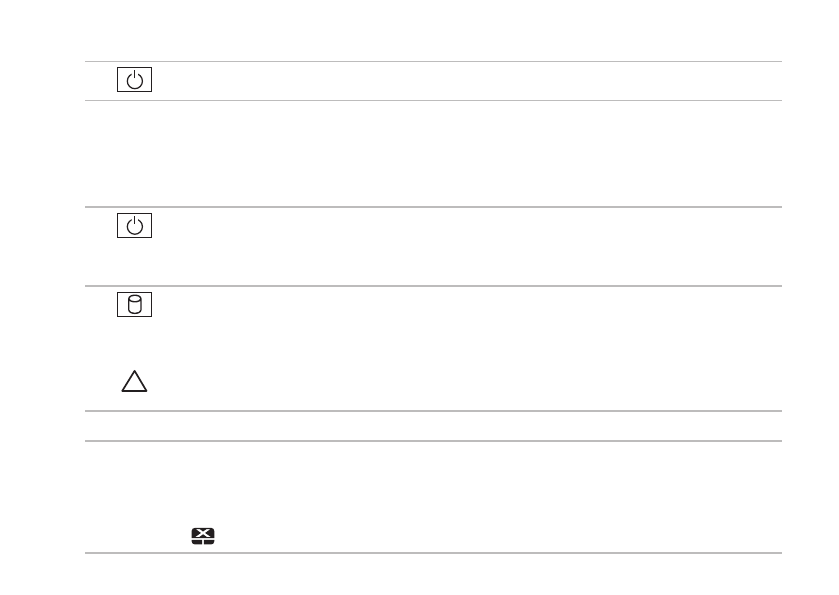Click the blank space right of the touchpad-disabled icon

(x=480, y=537)
